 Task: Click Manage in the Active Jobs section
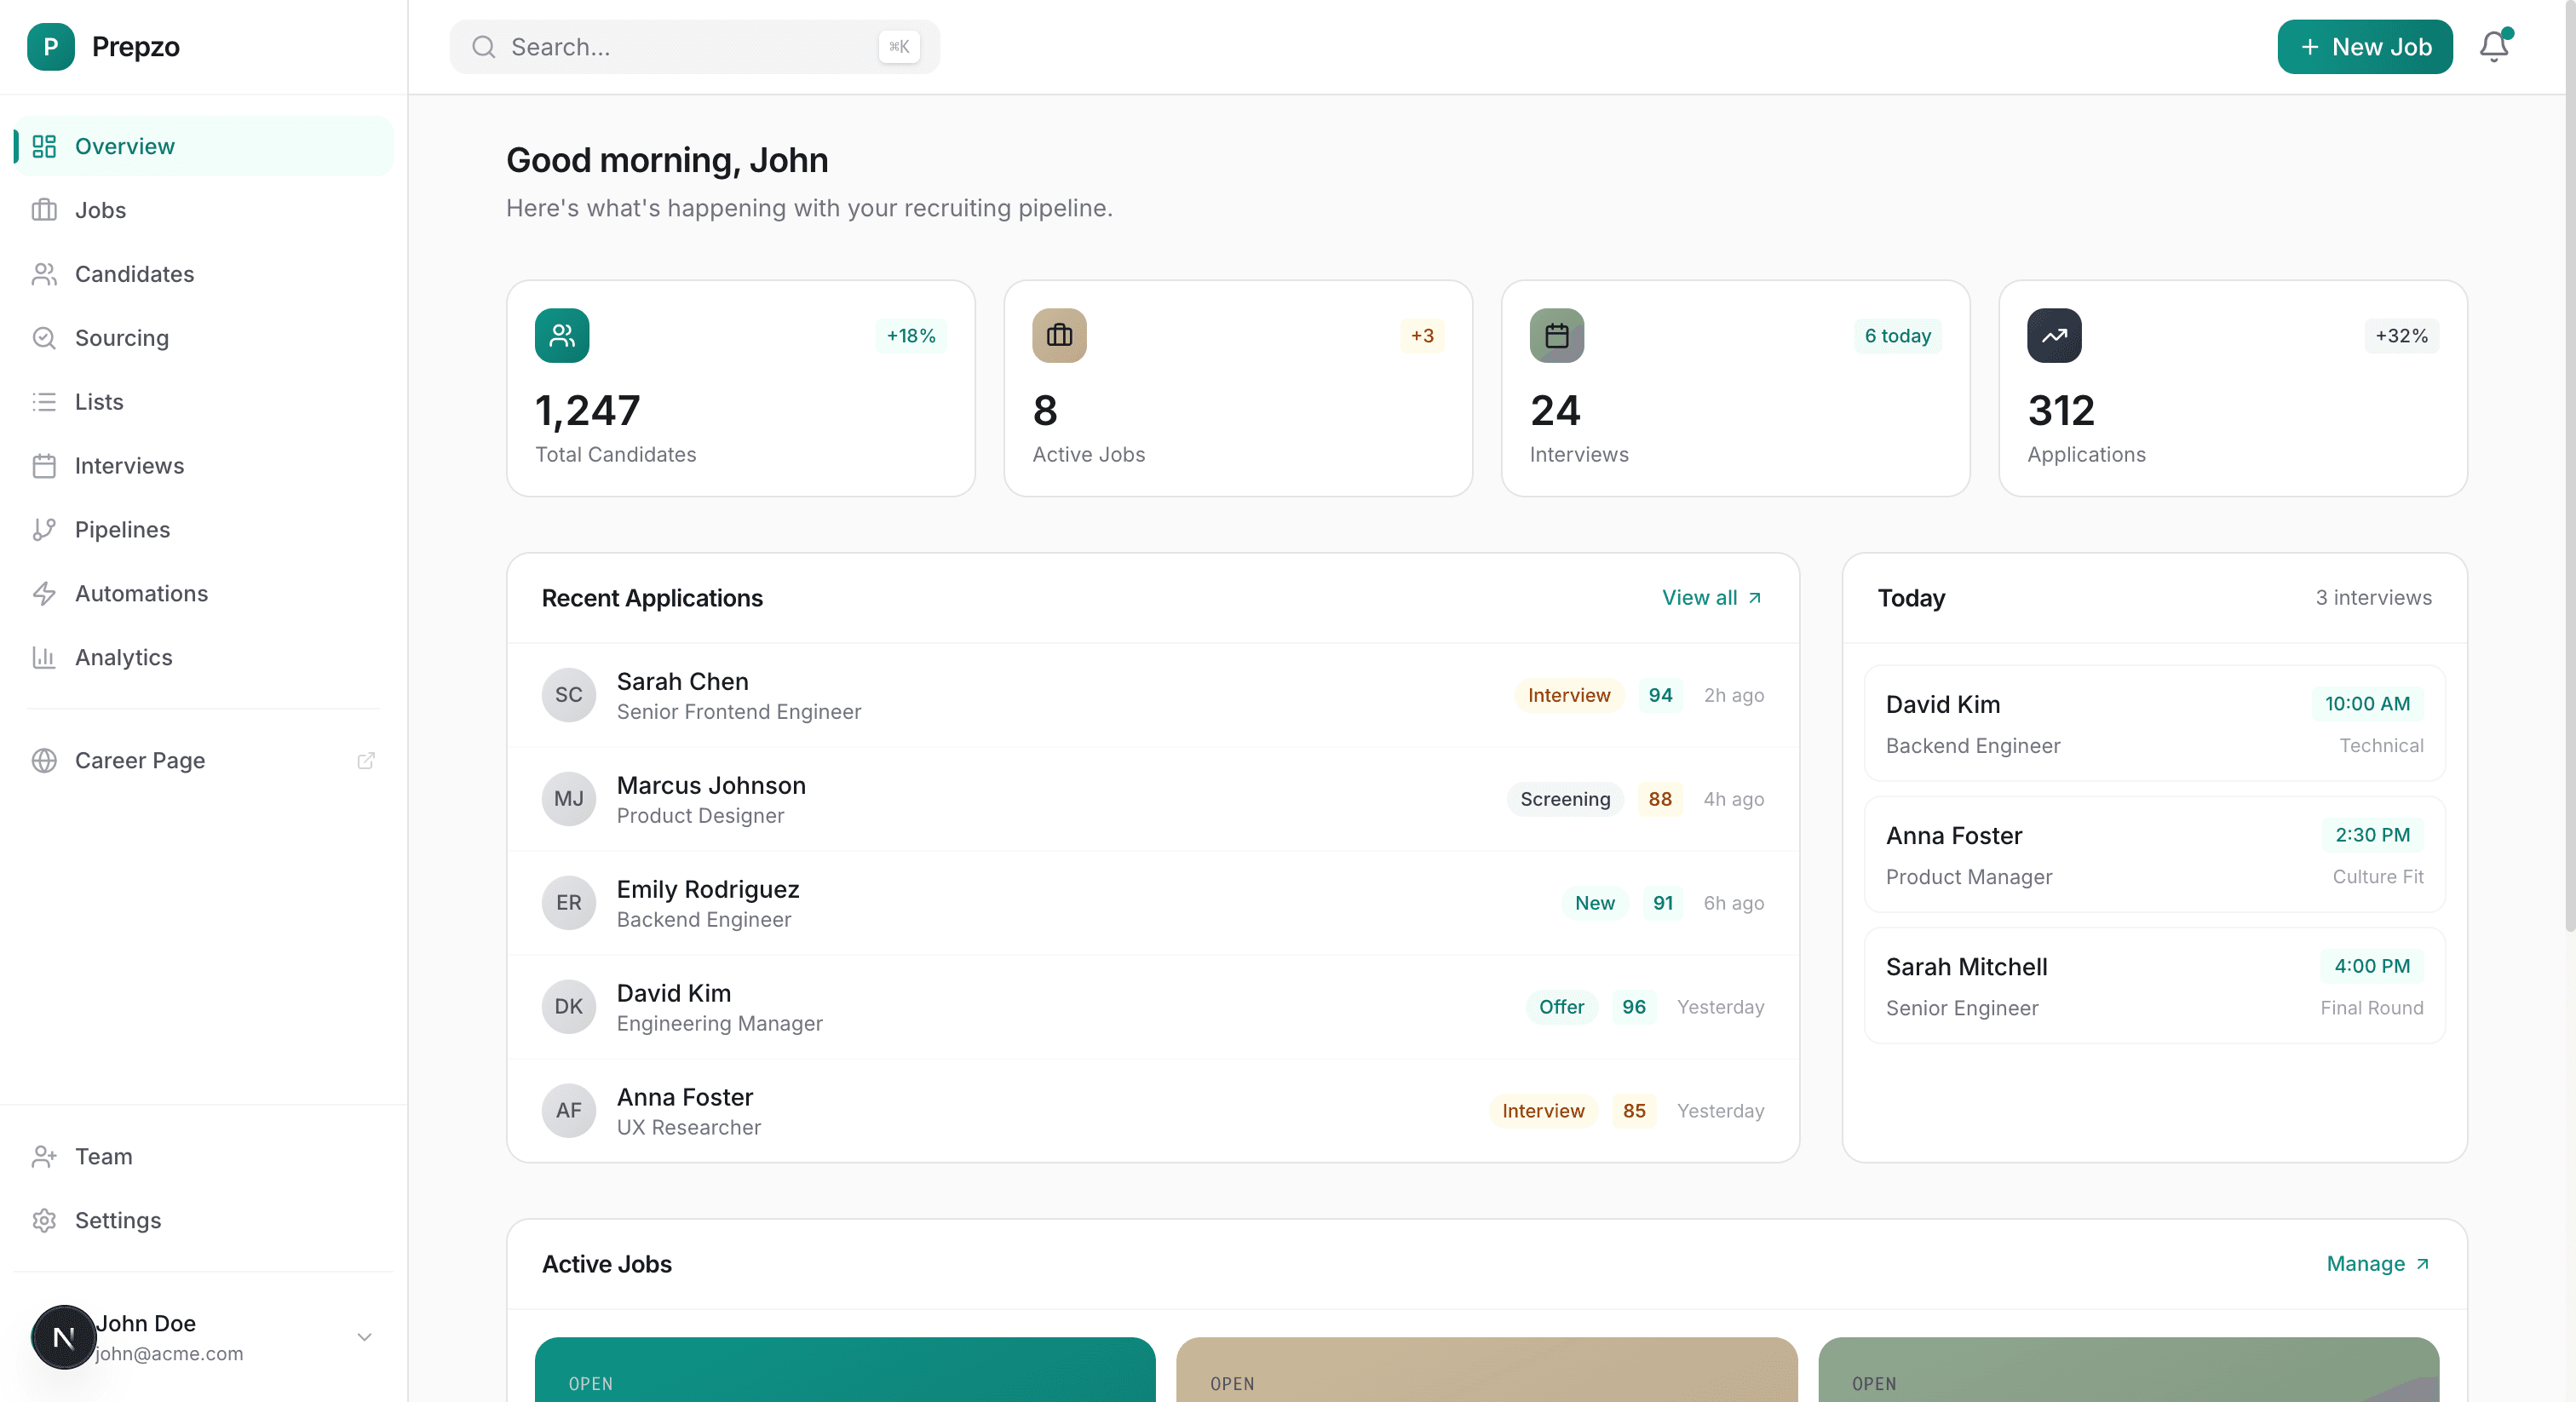2377,1263
